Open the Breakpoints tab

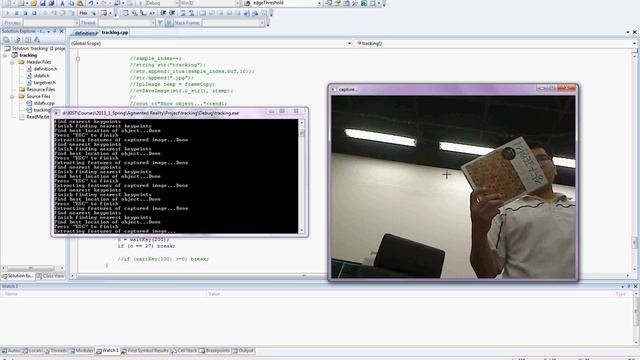(x=215, y=351)
